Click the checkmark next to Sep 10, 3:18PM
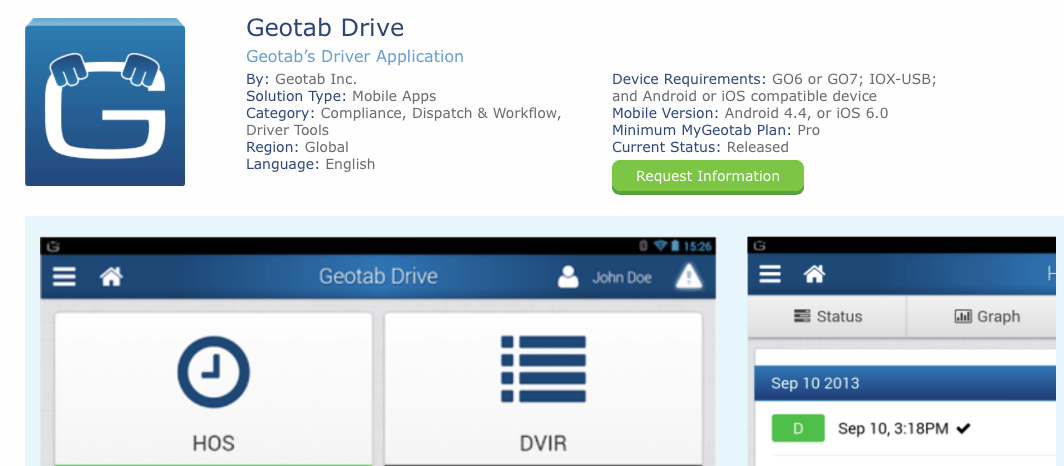Screen dimensions: 1064x466 coord(964,429)
